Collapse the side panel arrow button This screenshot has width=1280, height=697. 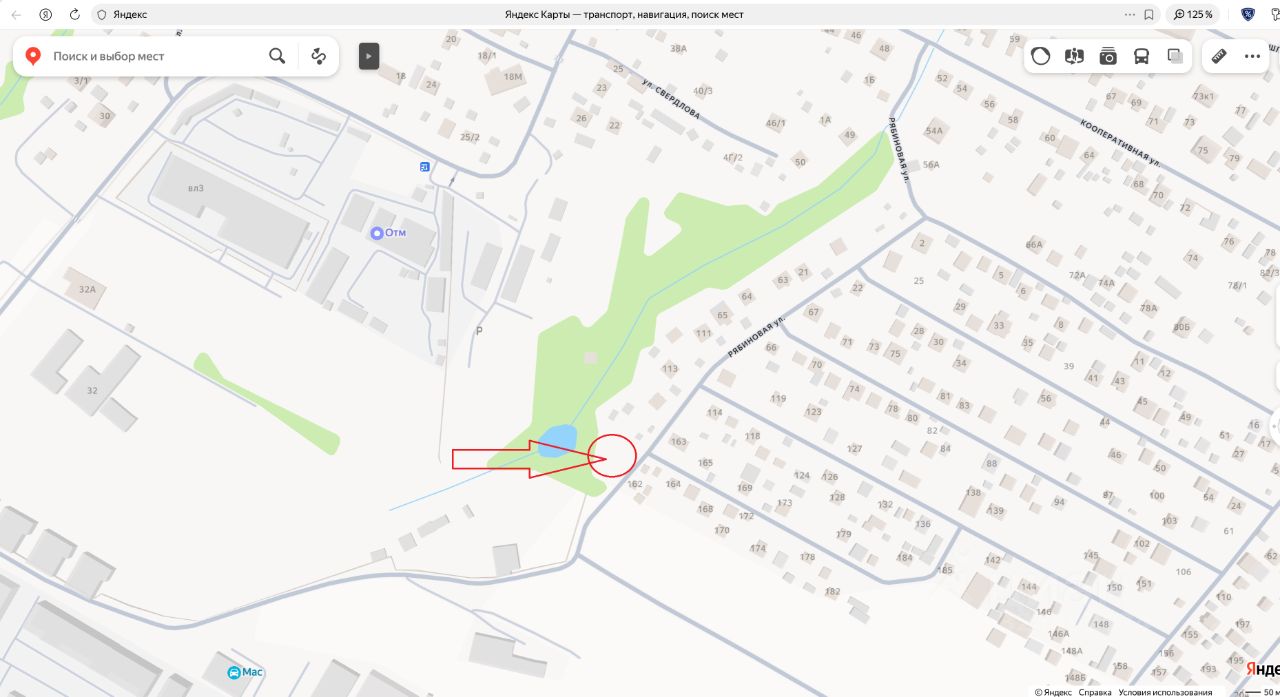[369, 56]
